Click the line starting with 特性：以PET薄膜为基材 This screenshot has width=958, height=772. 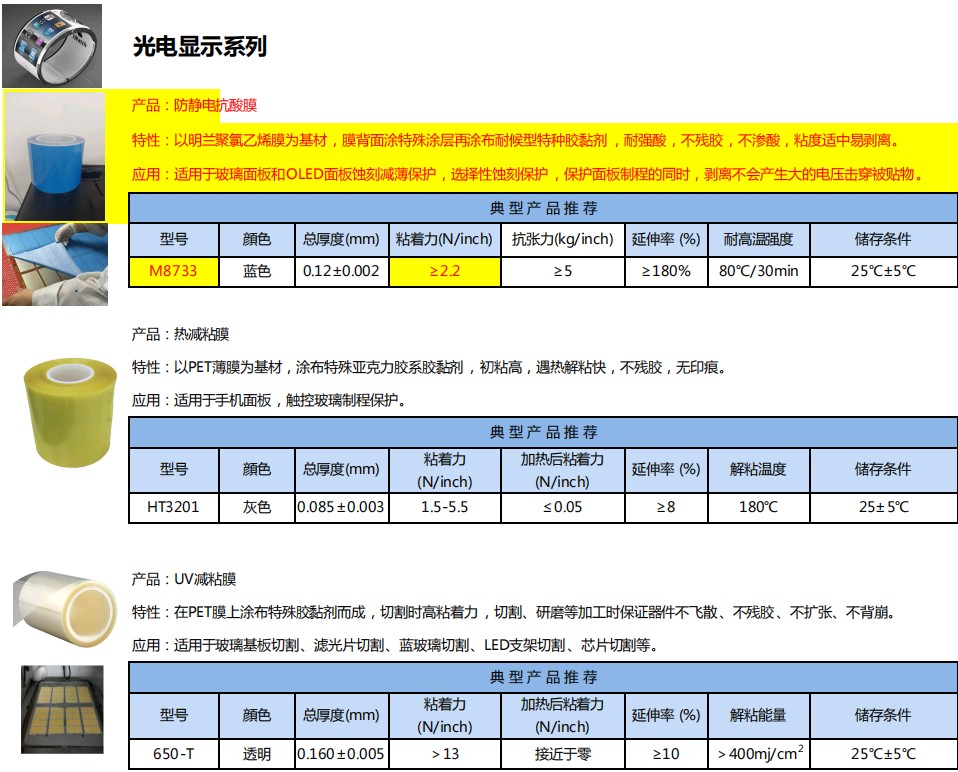[x=429, y=367]
